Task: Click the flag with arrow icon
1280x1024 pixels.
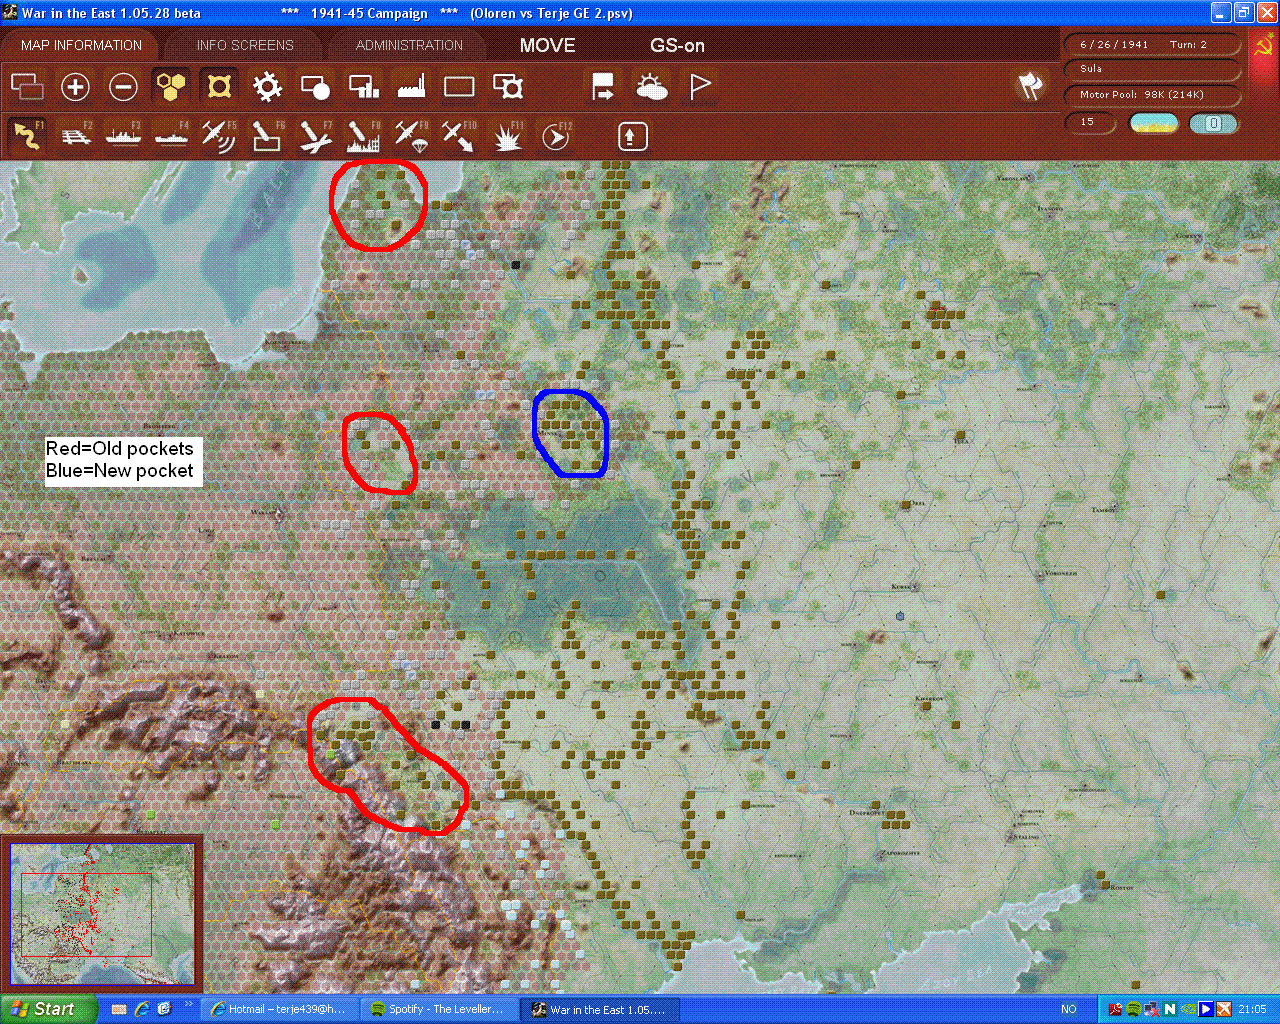Action: 603,87
